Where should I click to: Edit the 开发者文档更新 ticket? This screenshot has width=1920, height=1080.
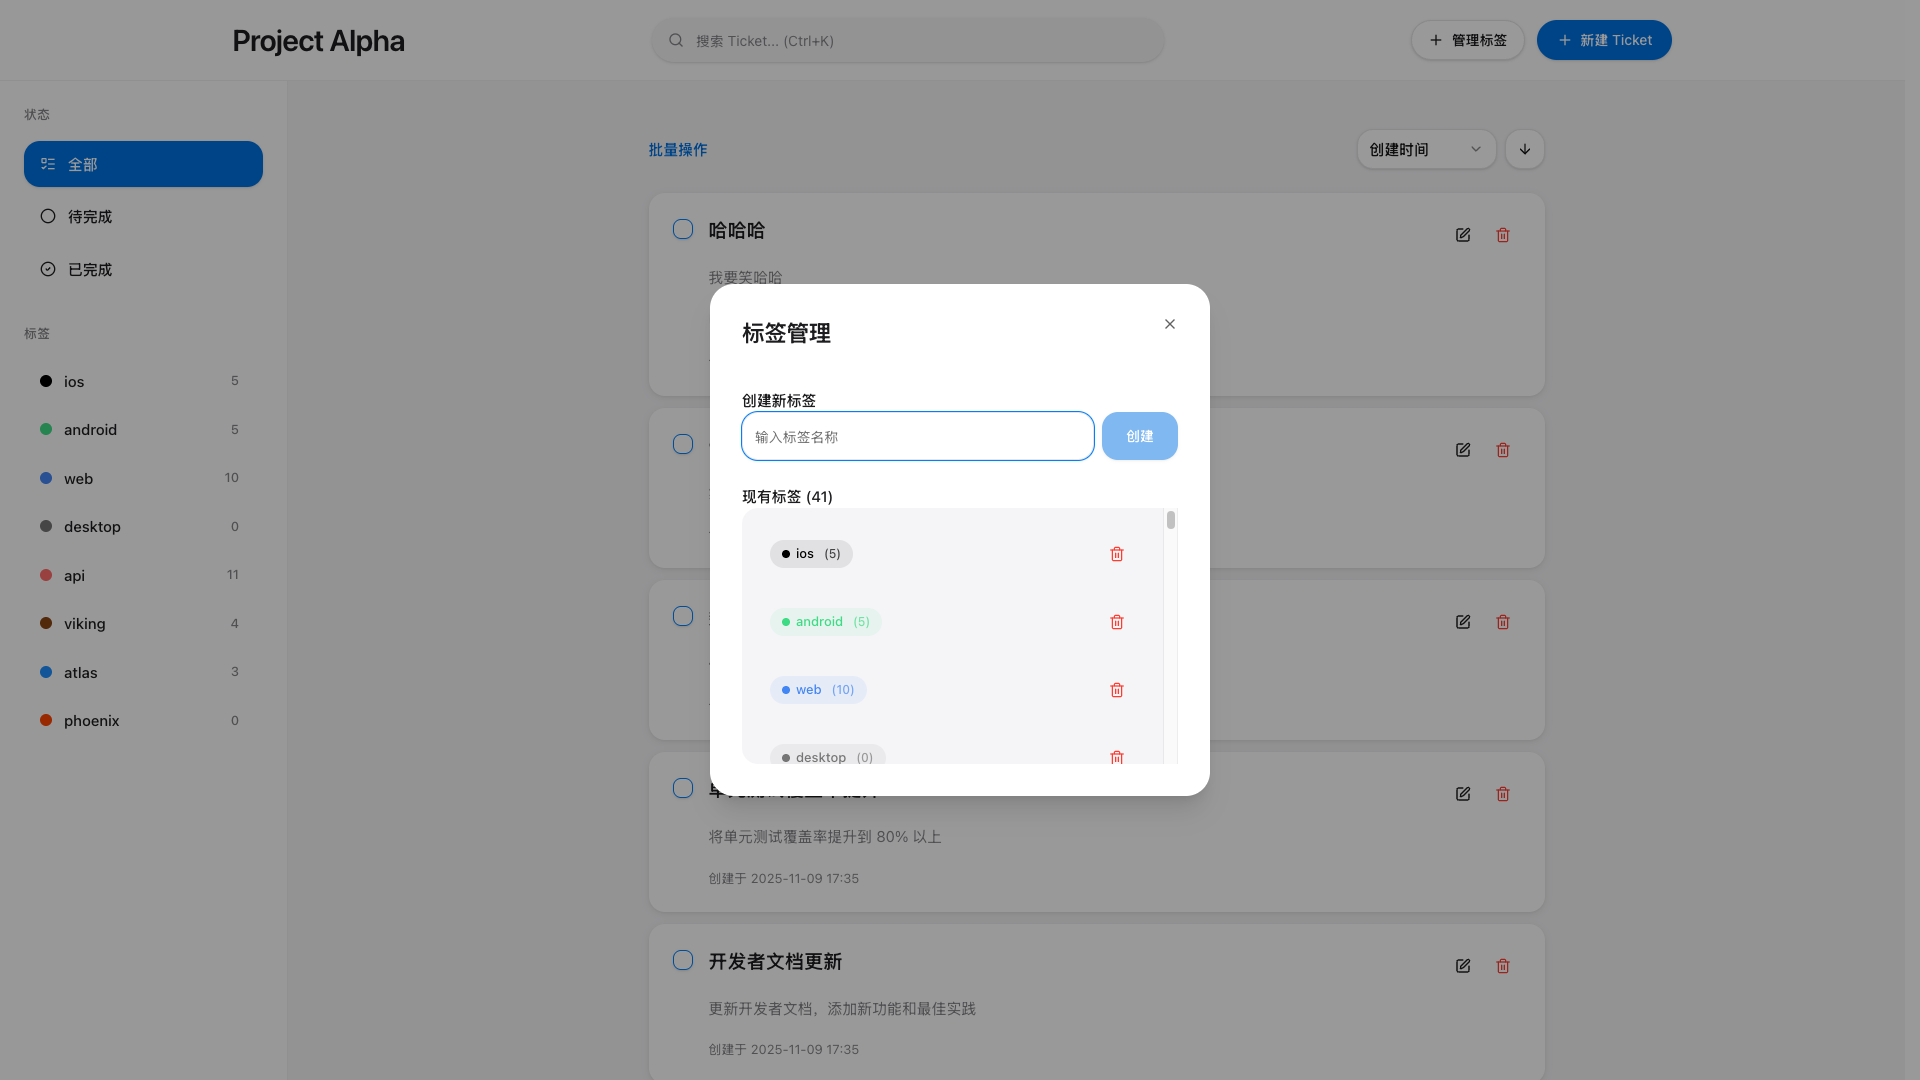pos(1463,966)
